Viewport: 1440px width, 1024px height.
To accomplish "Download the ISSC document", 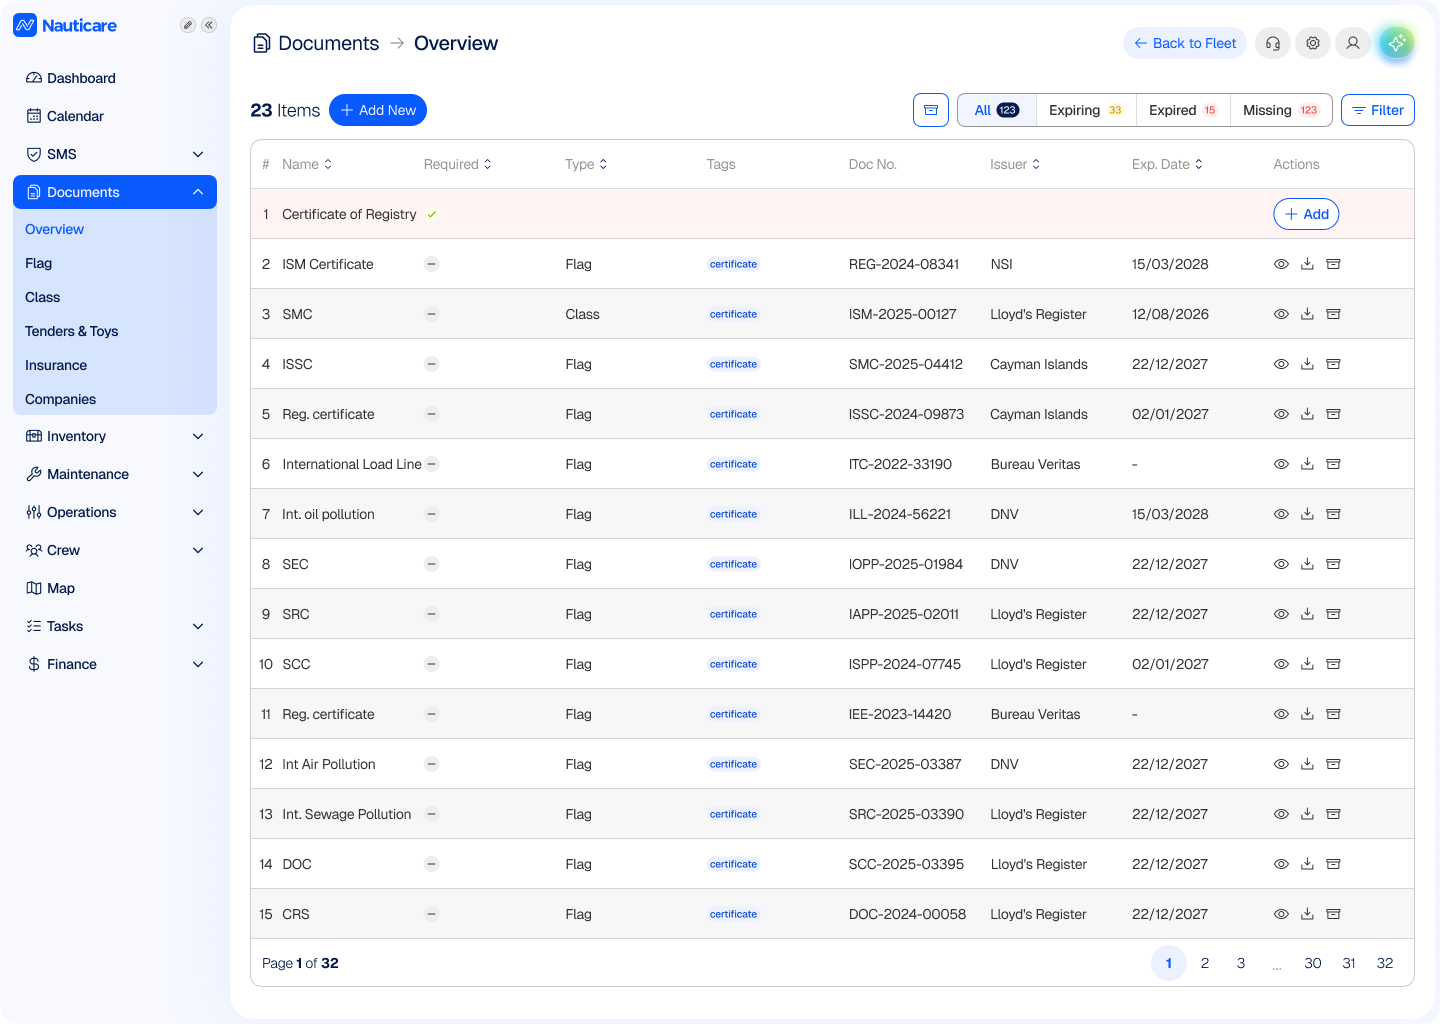I will click(x=1307, y=364).
